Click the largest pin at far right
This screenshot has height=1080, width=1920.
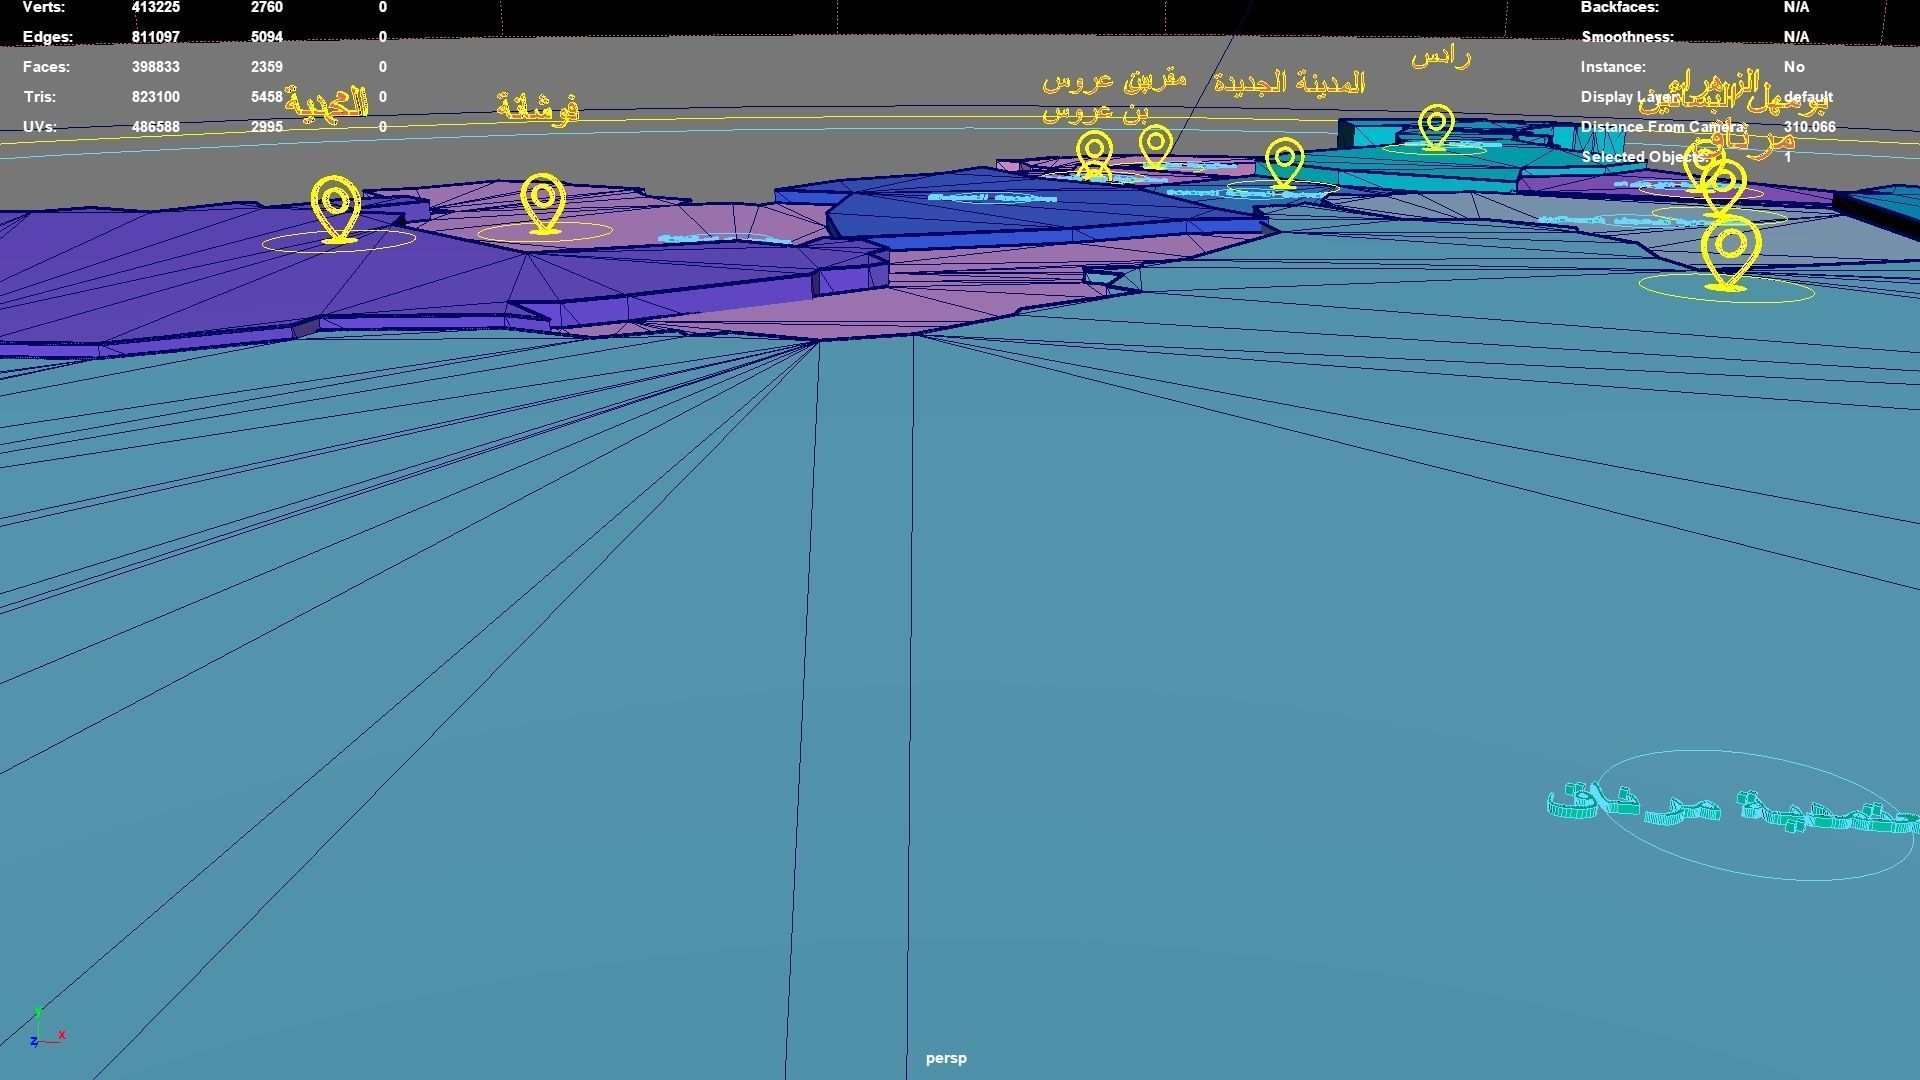tap(1730, 252)
